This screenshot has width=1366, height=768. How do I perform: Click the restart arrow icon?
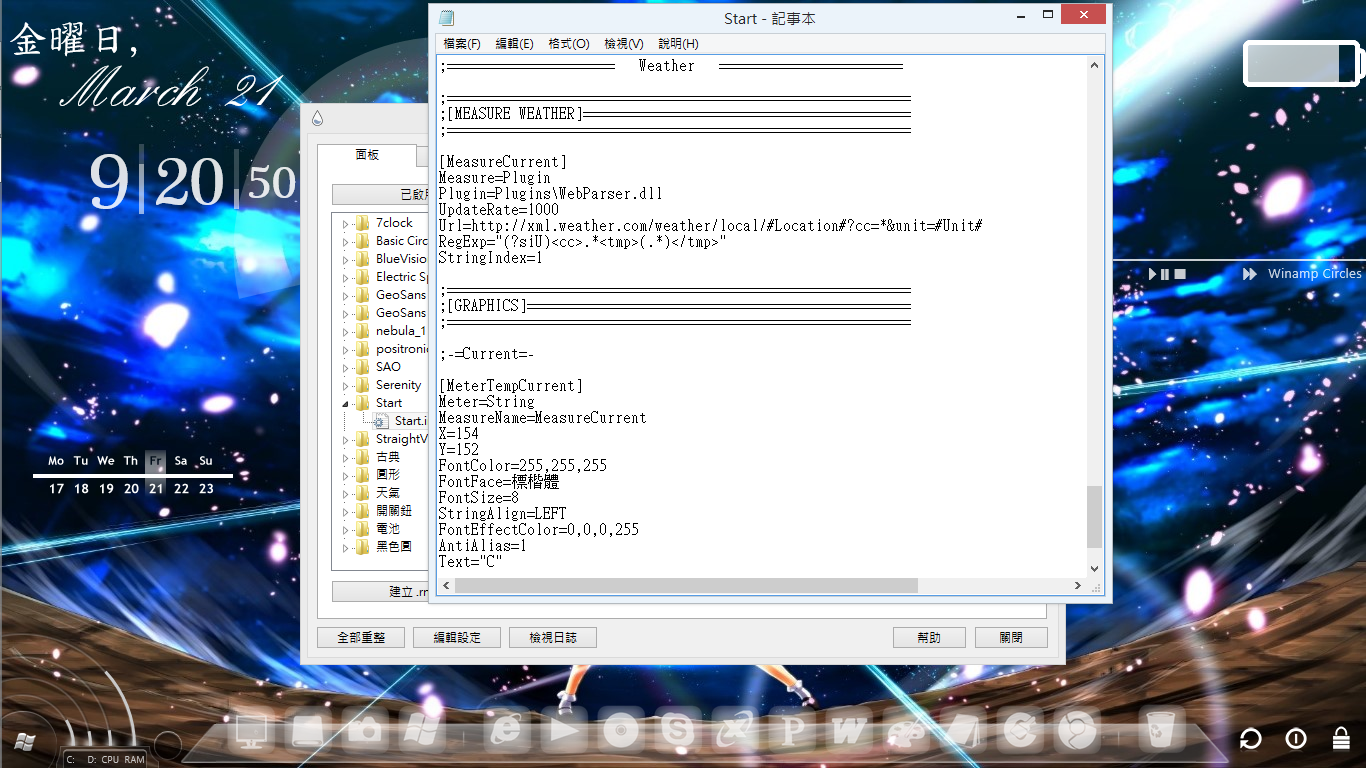(x=1250, y=739)
